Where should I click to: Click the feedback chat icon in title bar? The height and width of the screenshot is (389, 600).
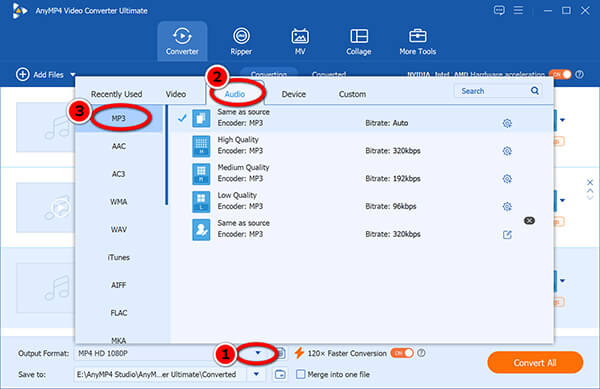(x=499, y=10)
